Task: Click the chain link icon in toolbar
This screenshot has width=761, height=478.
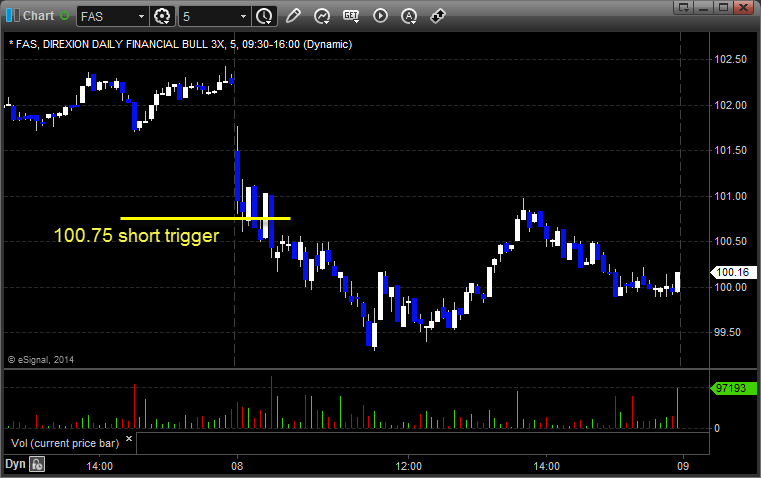Action: coord(438,16)
